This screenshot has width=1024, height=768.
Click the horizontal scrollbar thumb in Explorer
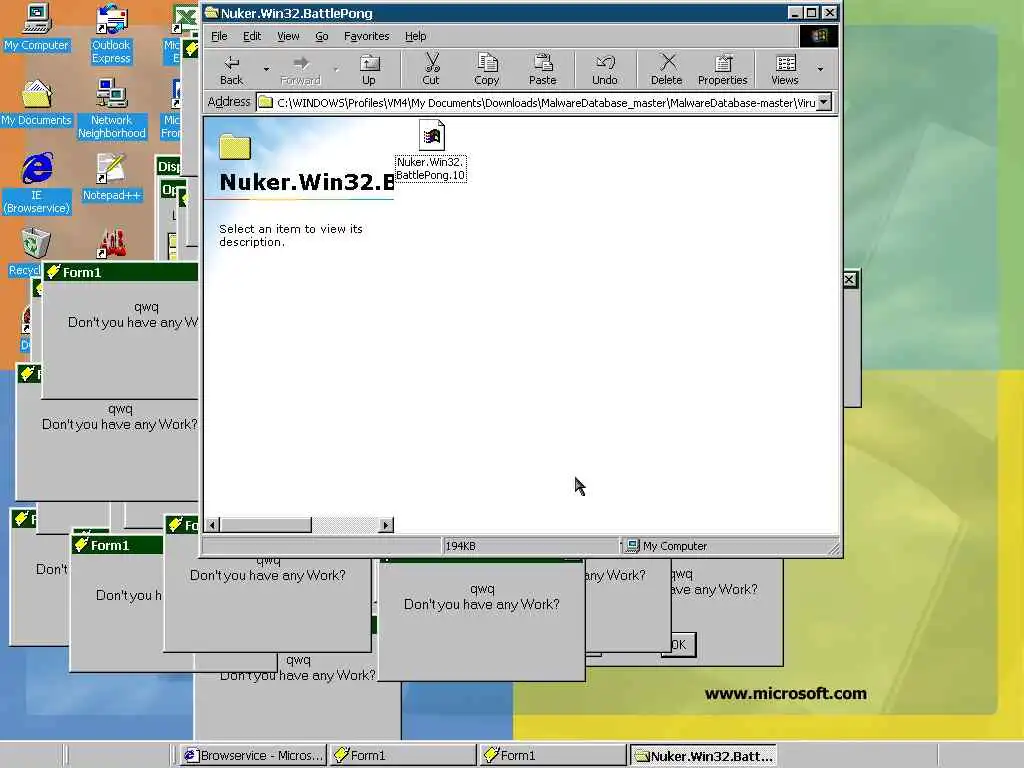point(266,524)
